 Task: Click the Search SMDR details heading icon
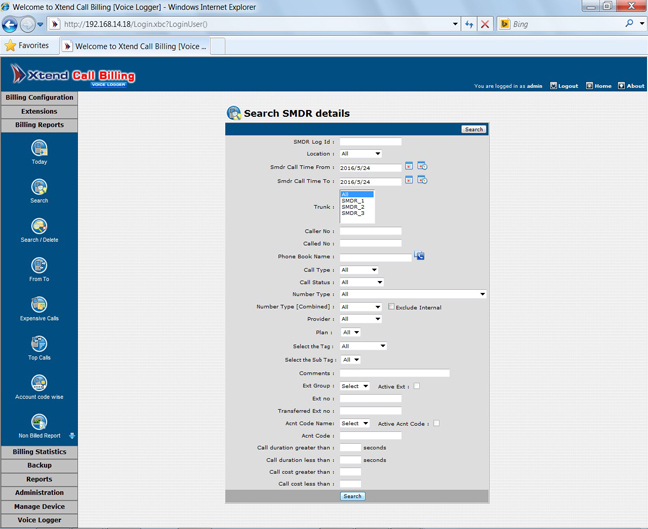click(x=234, y=113)
